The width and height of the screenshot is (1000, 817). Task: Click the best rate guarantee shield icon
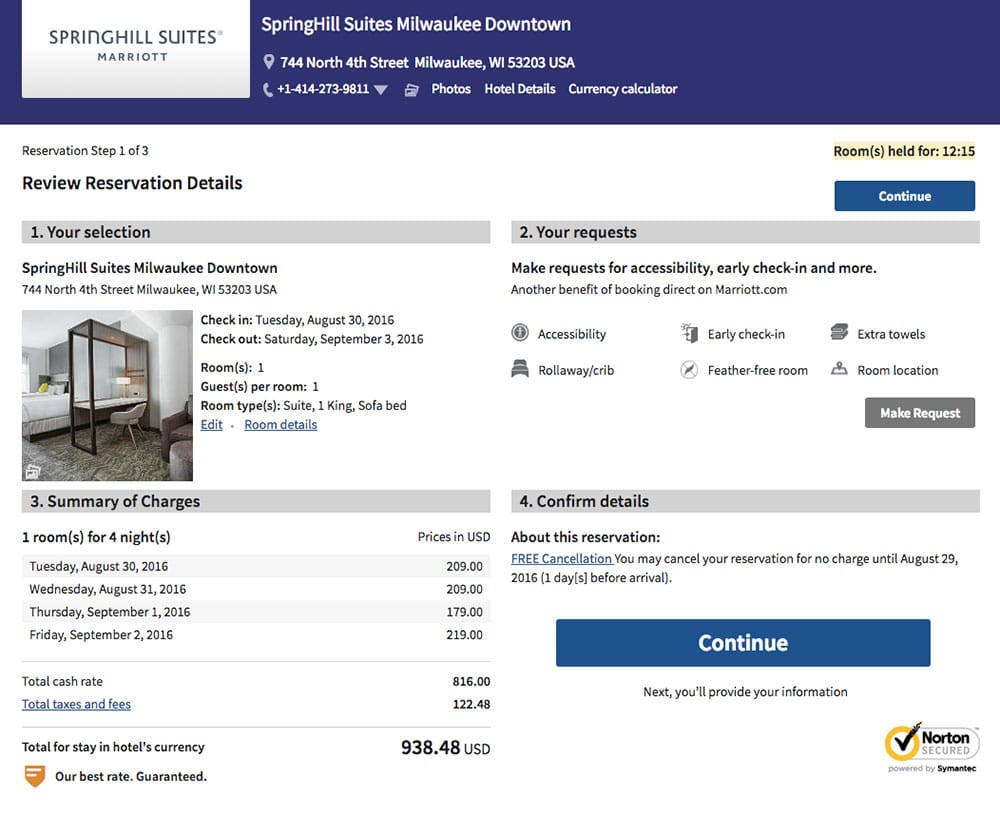point(33,776)
